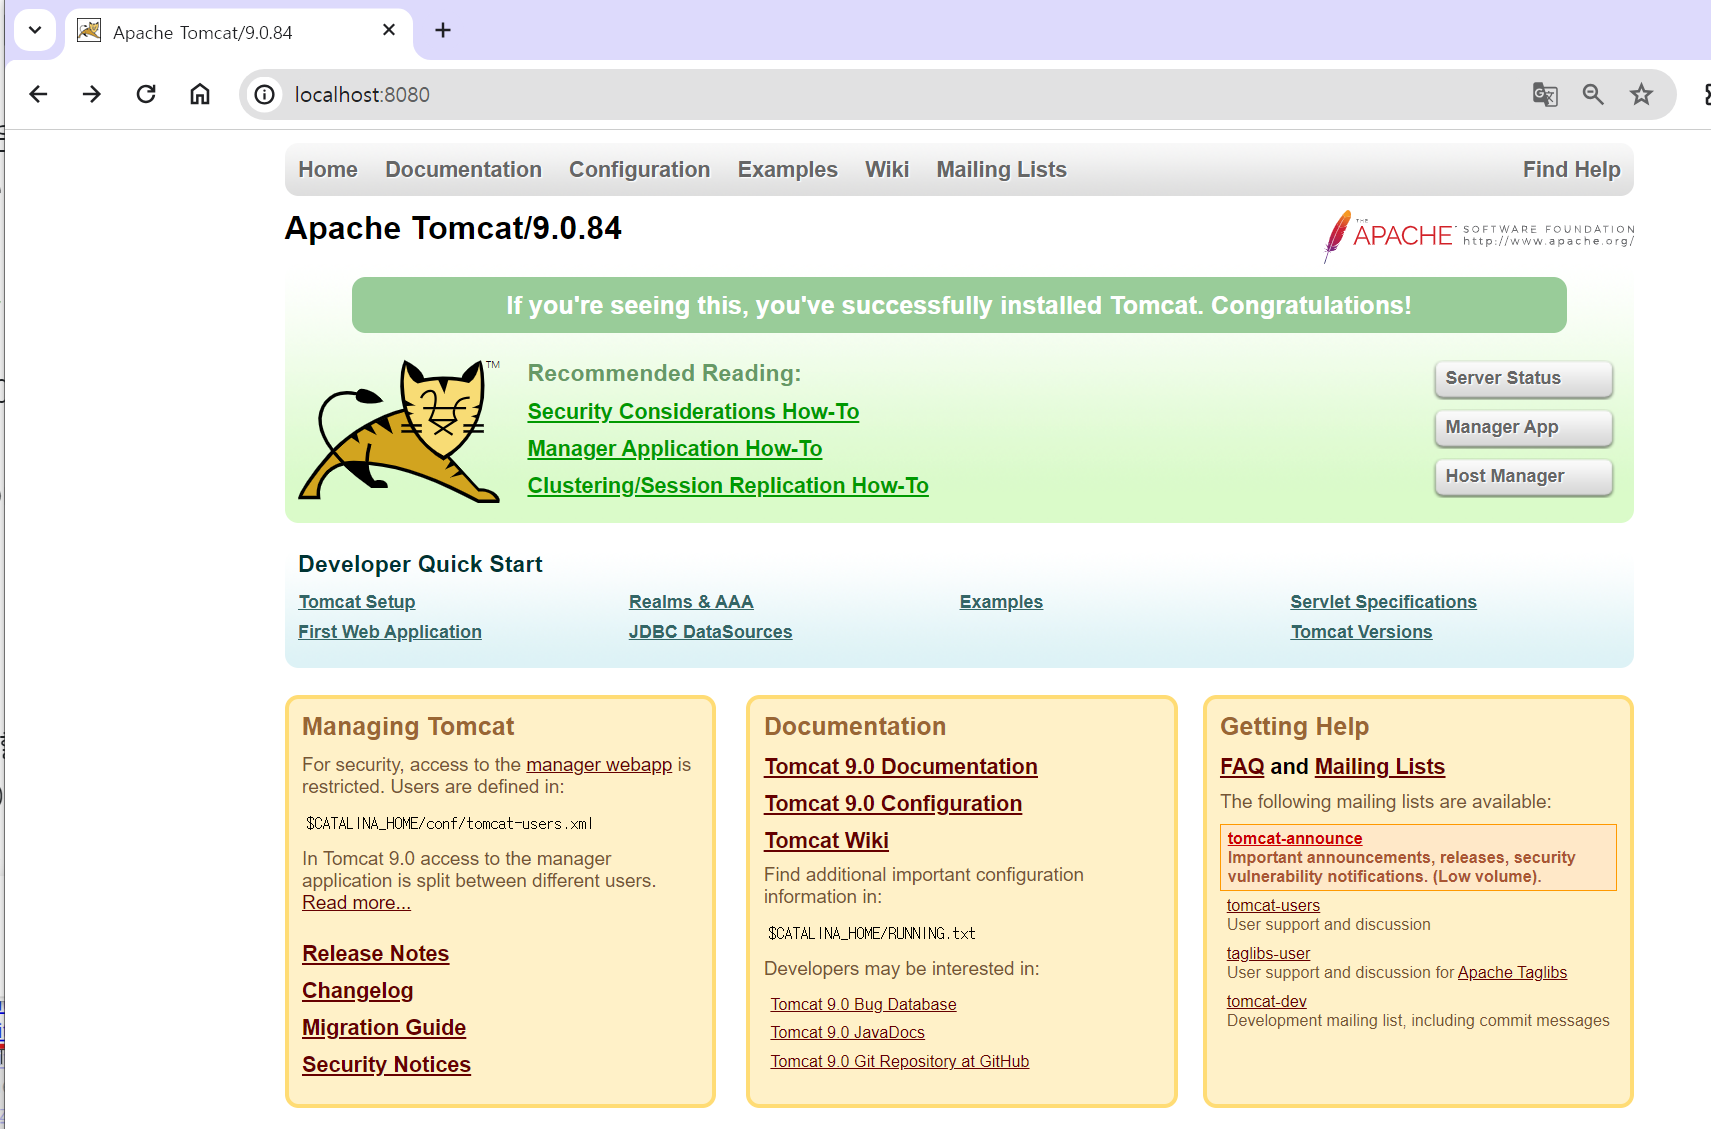Open Examples link under Developer Quick Start
This screenshot has height=1129, width=1711.
pos(1001,602)
